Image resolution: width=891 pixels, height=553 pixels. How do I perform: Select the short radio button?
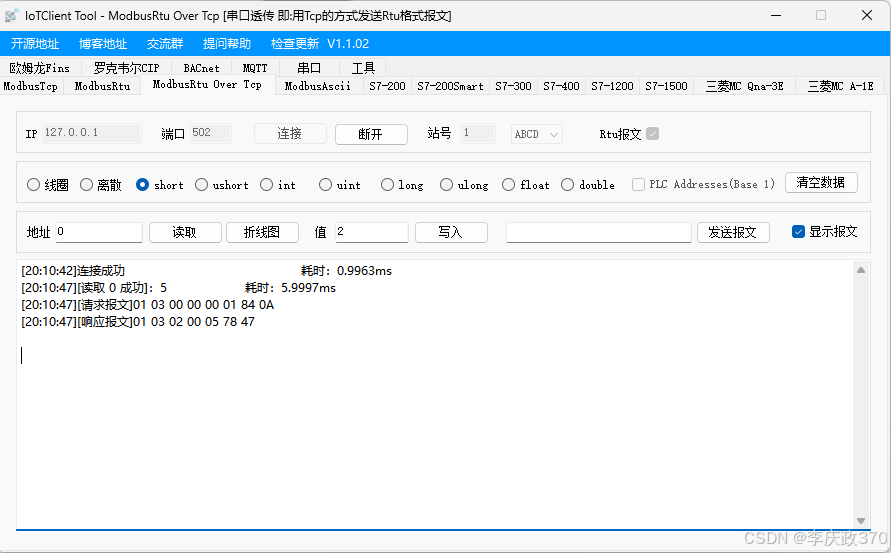click(143, 185)
